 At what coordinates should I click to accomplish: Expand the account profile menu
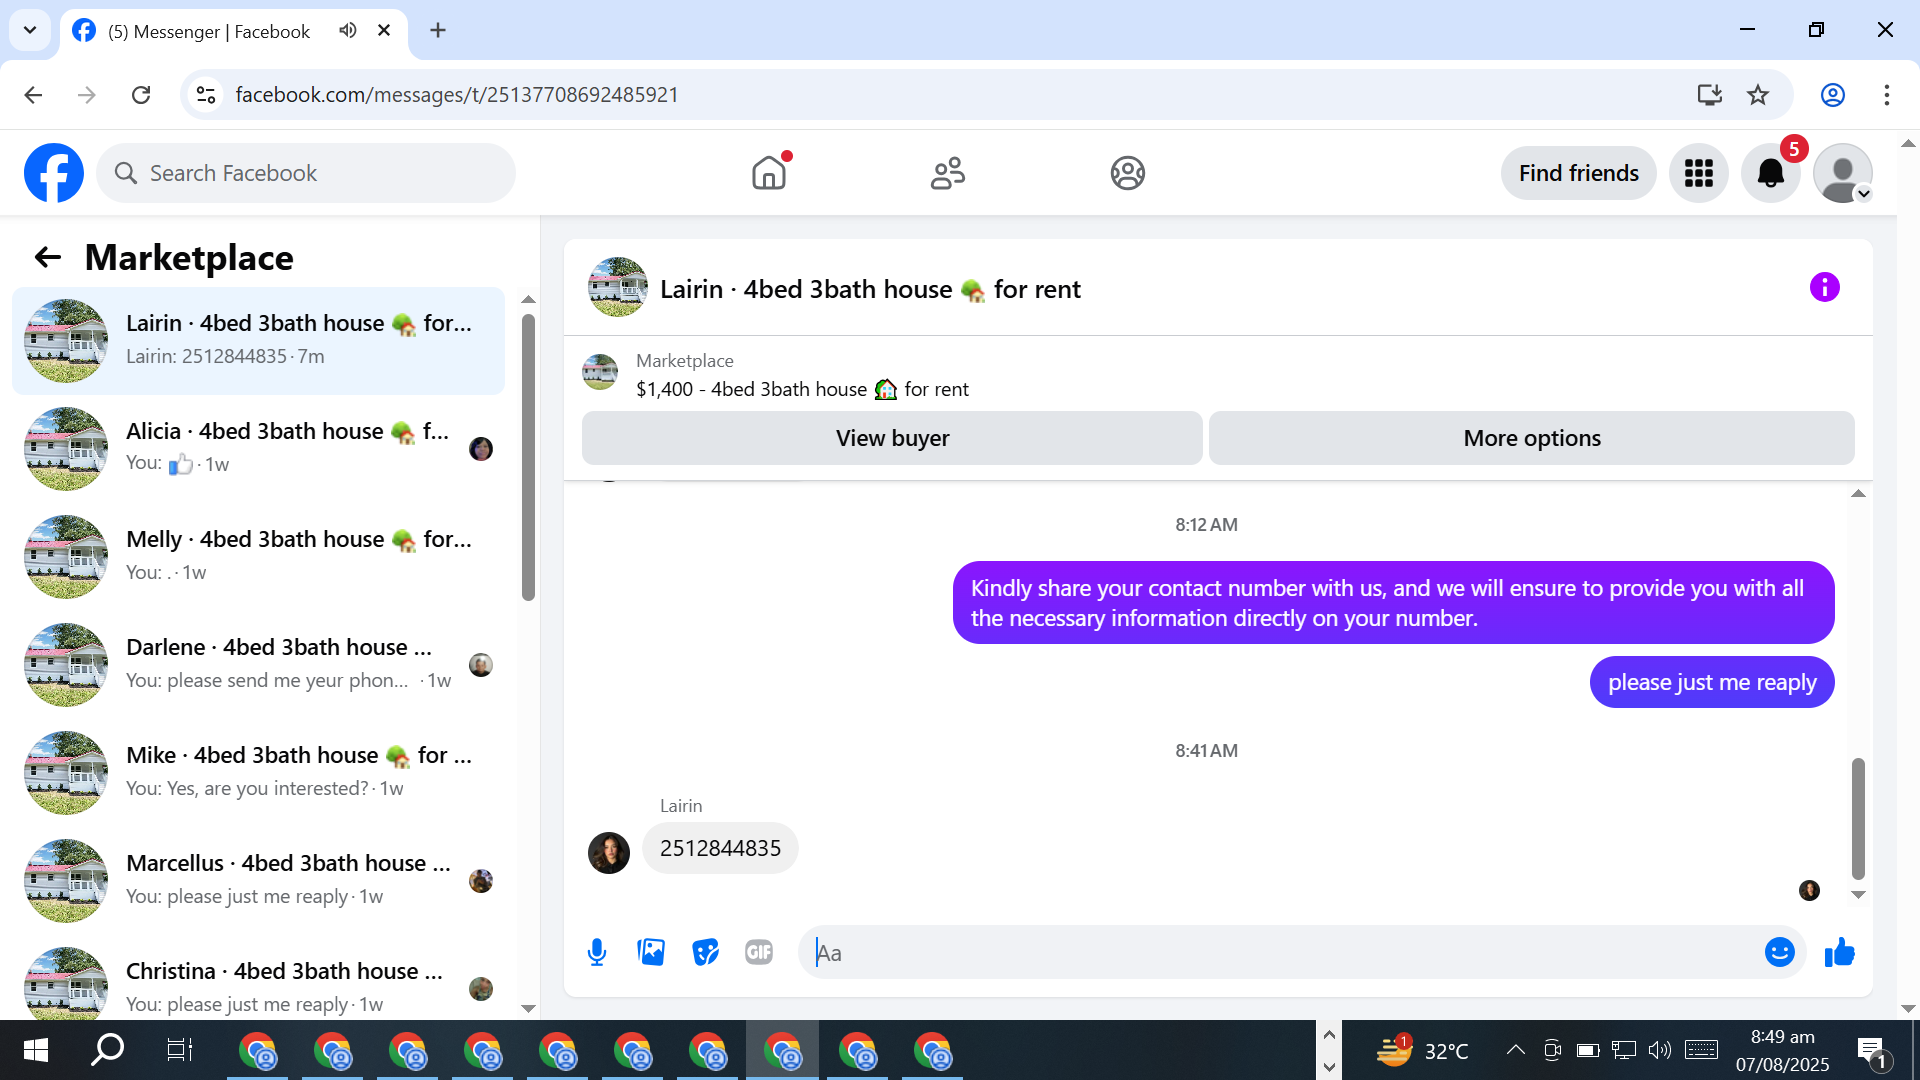[x=1843, y=173]
